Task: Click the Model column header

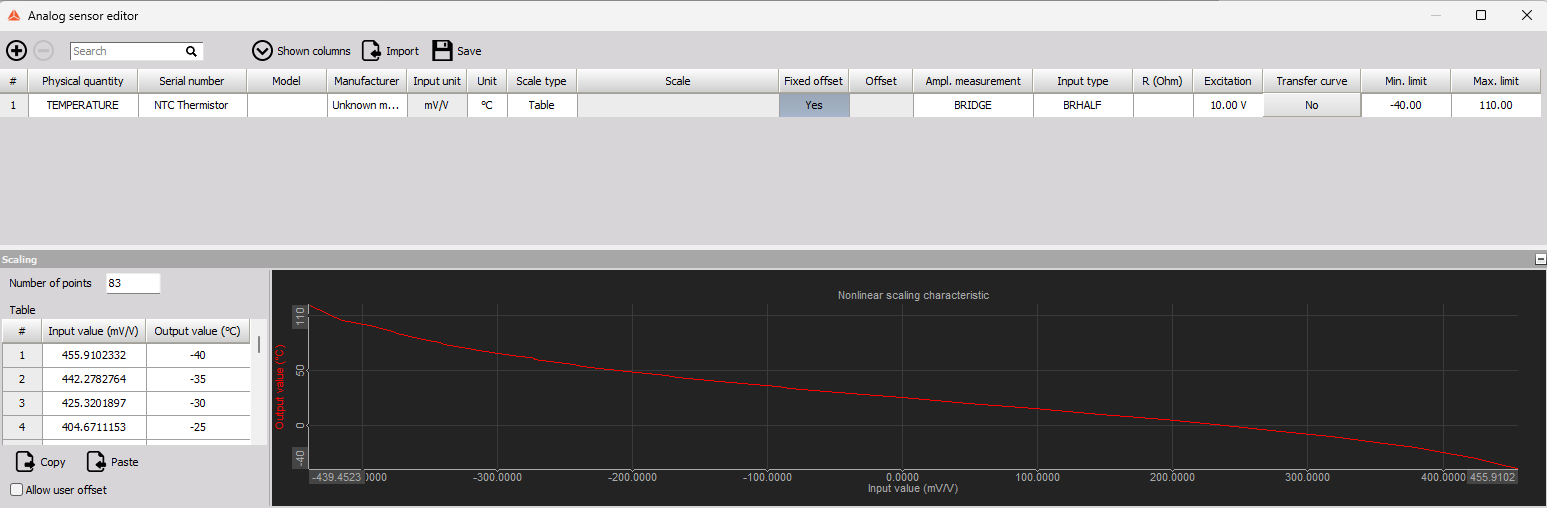Action: click(287, 81)
